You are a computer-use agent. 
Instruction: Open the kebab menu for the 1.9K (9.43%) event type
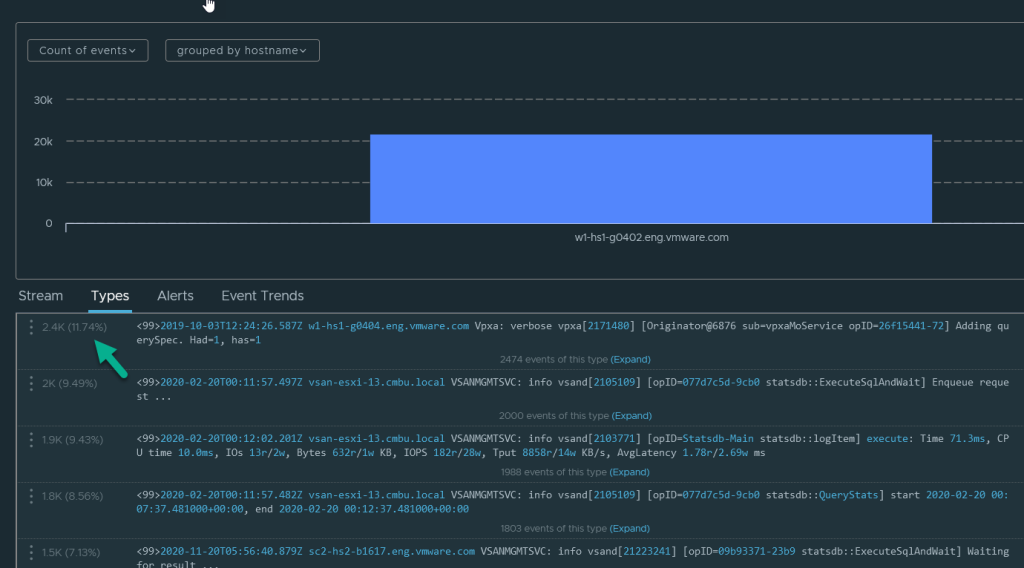[31, 440]
